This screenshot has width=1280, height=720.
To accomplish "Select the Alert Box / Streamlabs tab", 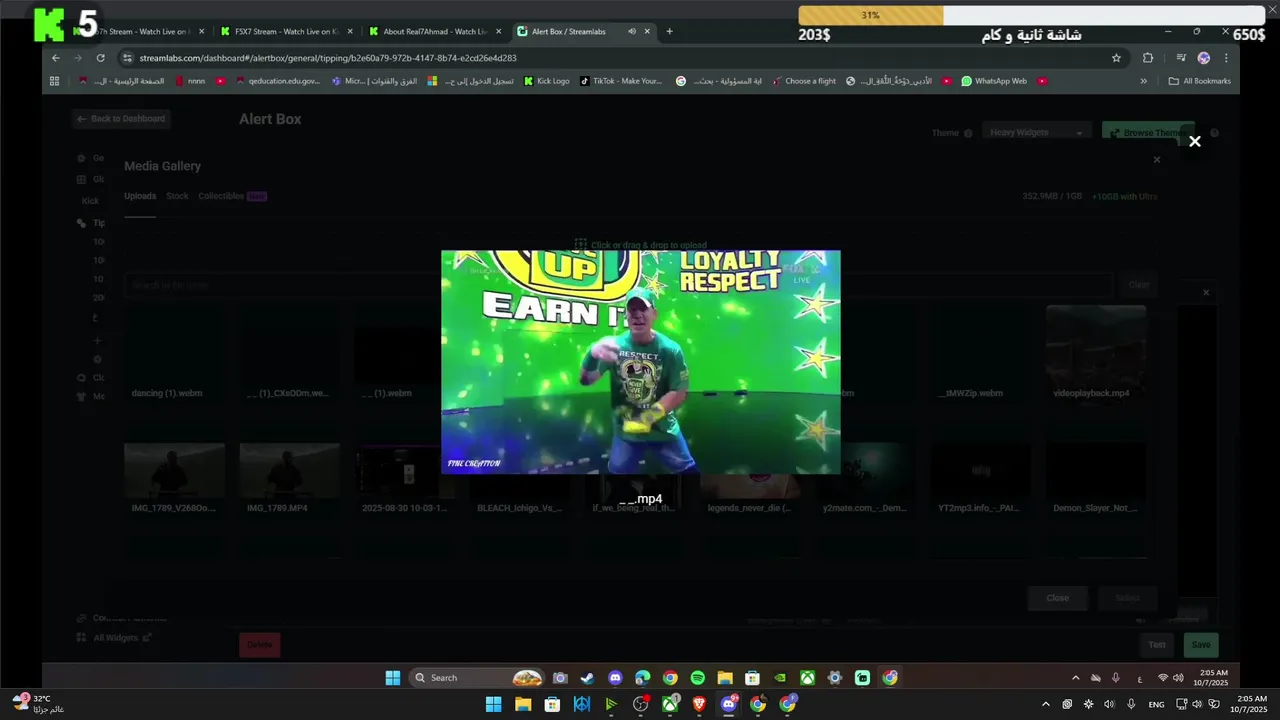I will point(583,31).
